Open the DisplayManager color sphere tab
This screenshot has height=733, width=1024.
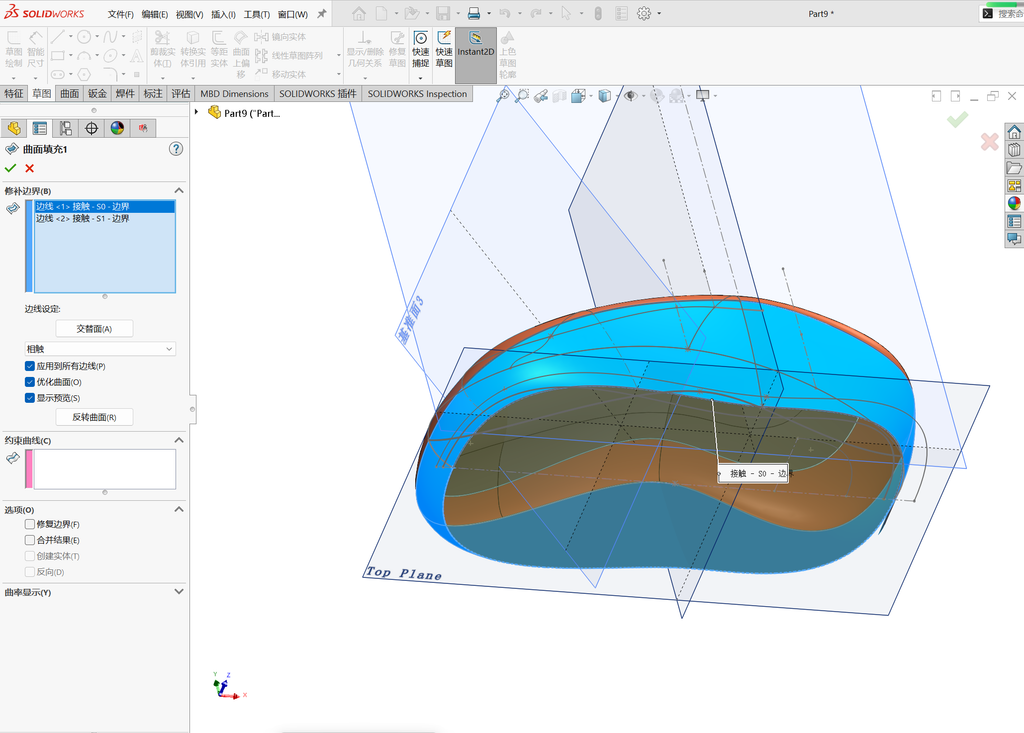coord(117,128)
